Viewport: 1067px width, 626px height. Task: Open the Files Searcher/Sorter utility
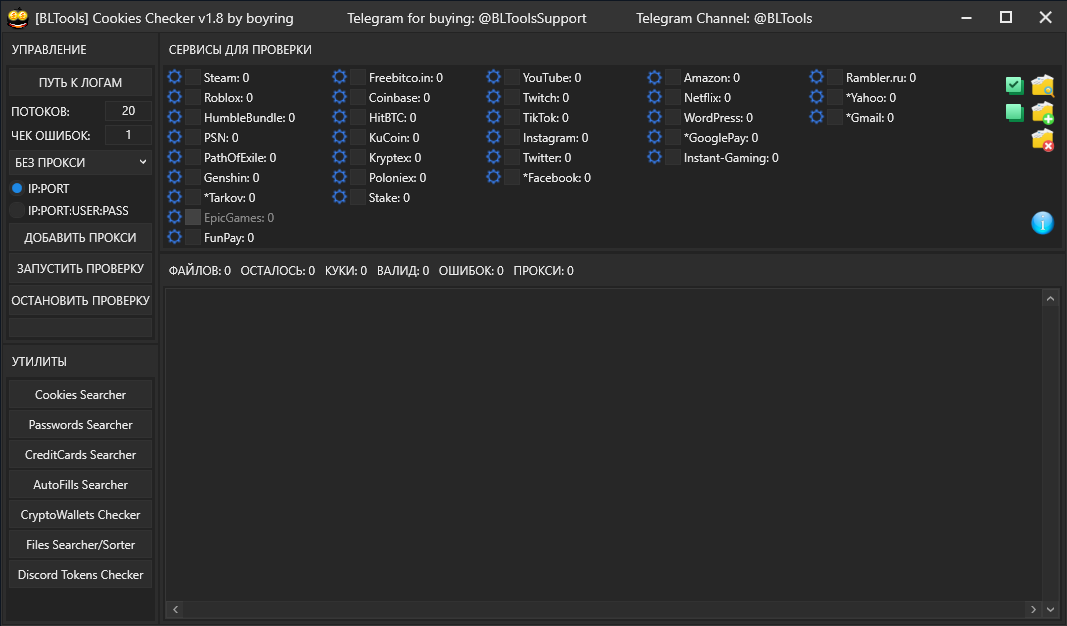[x=80, y=544]
